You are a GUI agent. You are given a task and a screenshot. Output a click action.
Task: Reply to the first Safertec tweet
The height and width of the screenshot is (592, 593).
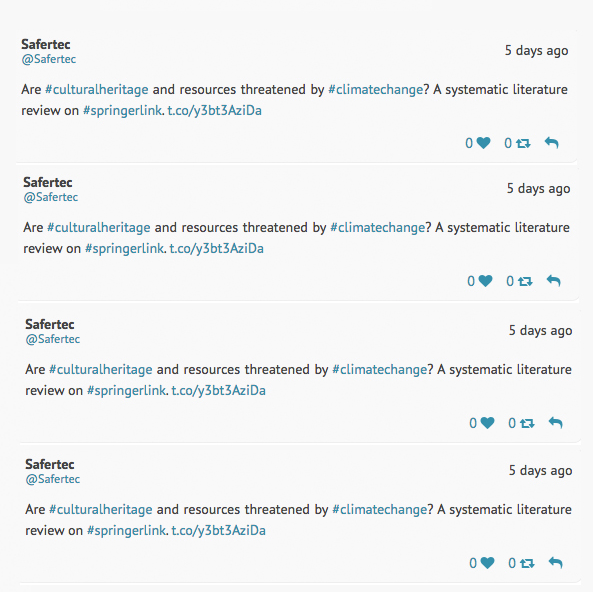pos(551,143)
